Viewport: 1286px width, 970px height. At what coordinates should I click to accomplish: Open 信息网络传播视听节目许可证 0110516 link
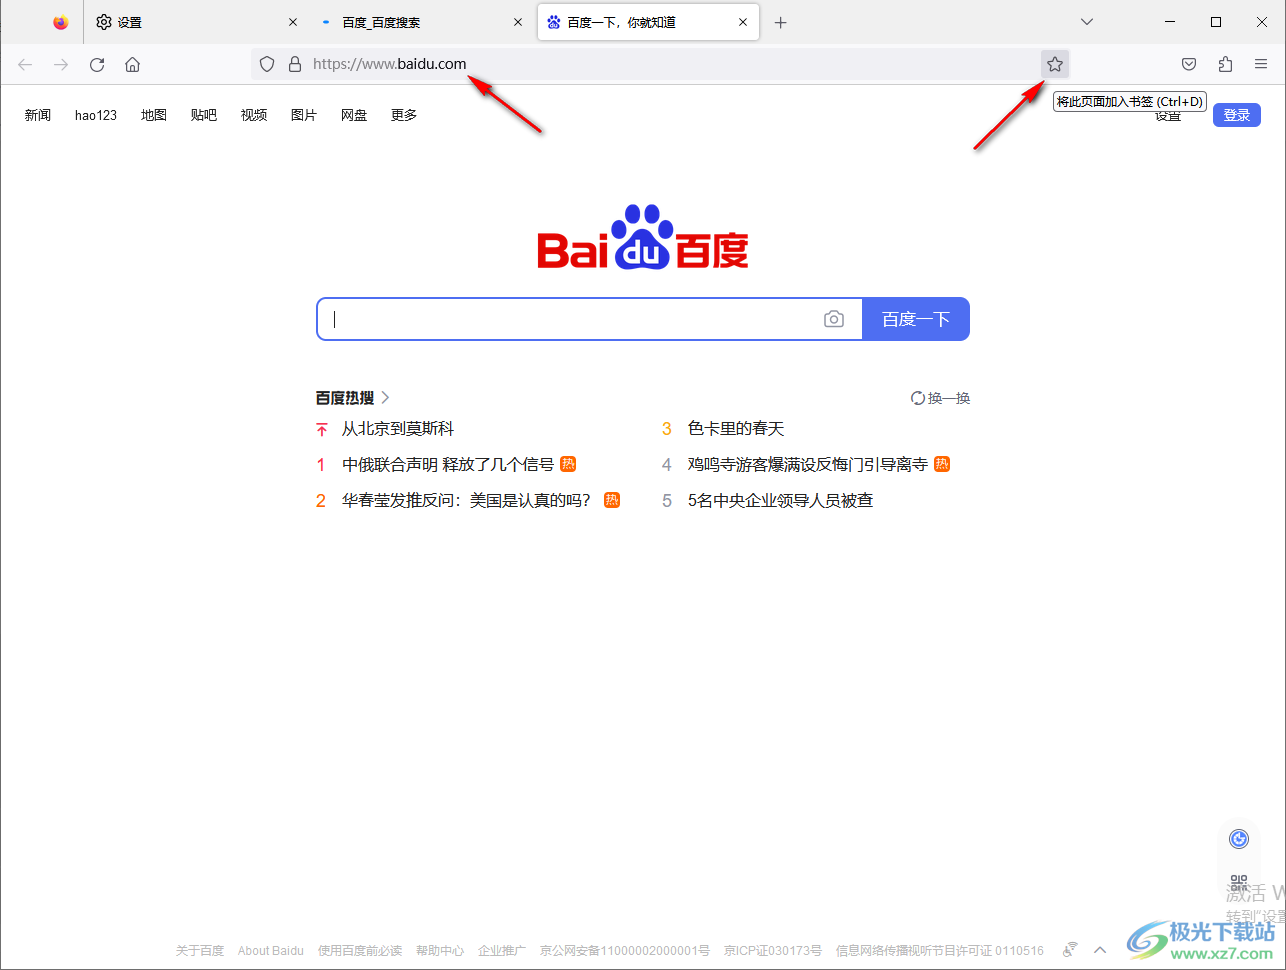(x=940, y=951)
